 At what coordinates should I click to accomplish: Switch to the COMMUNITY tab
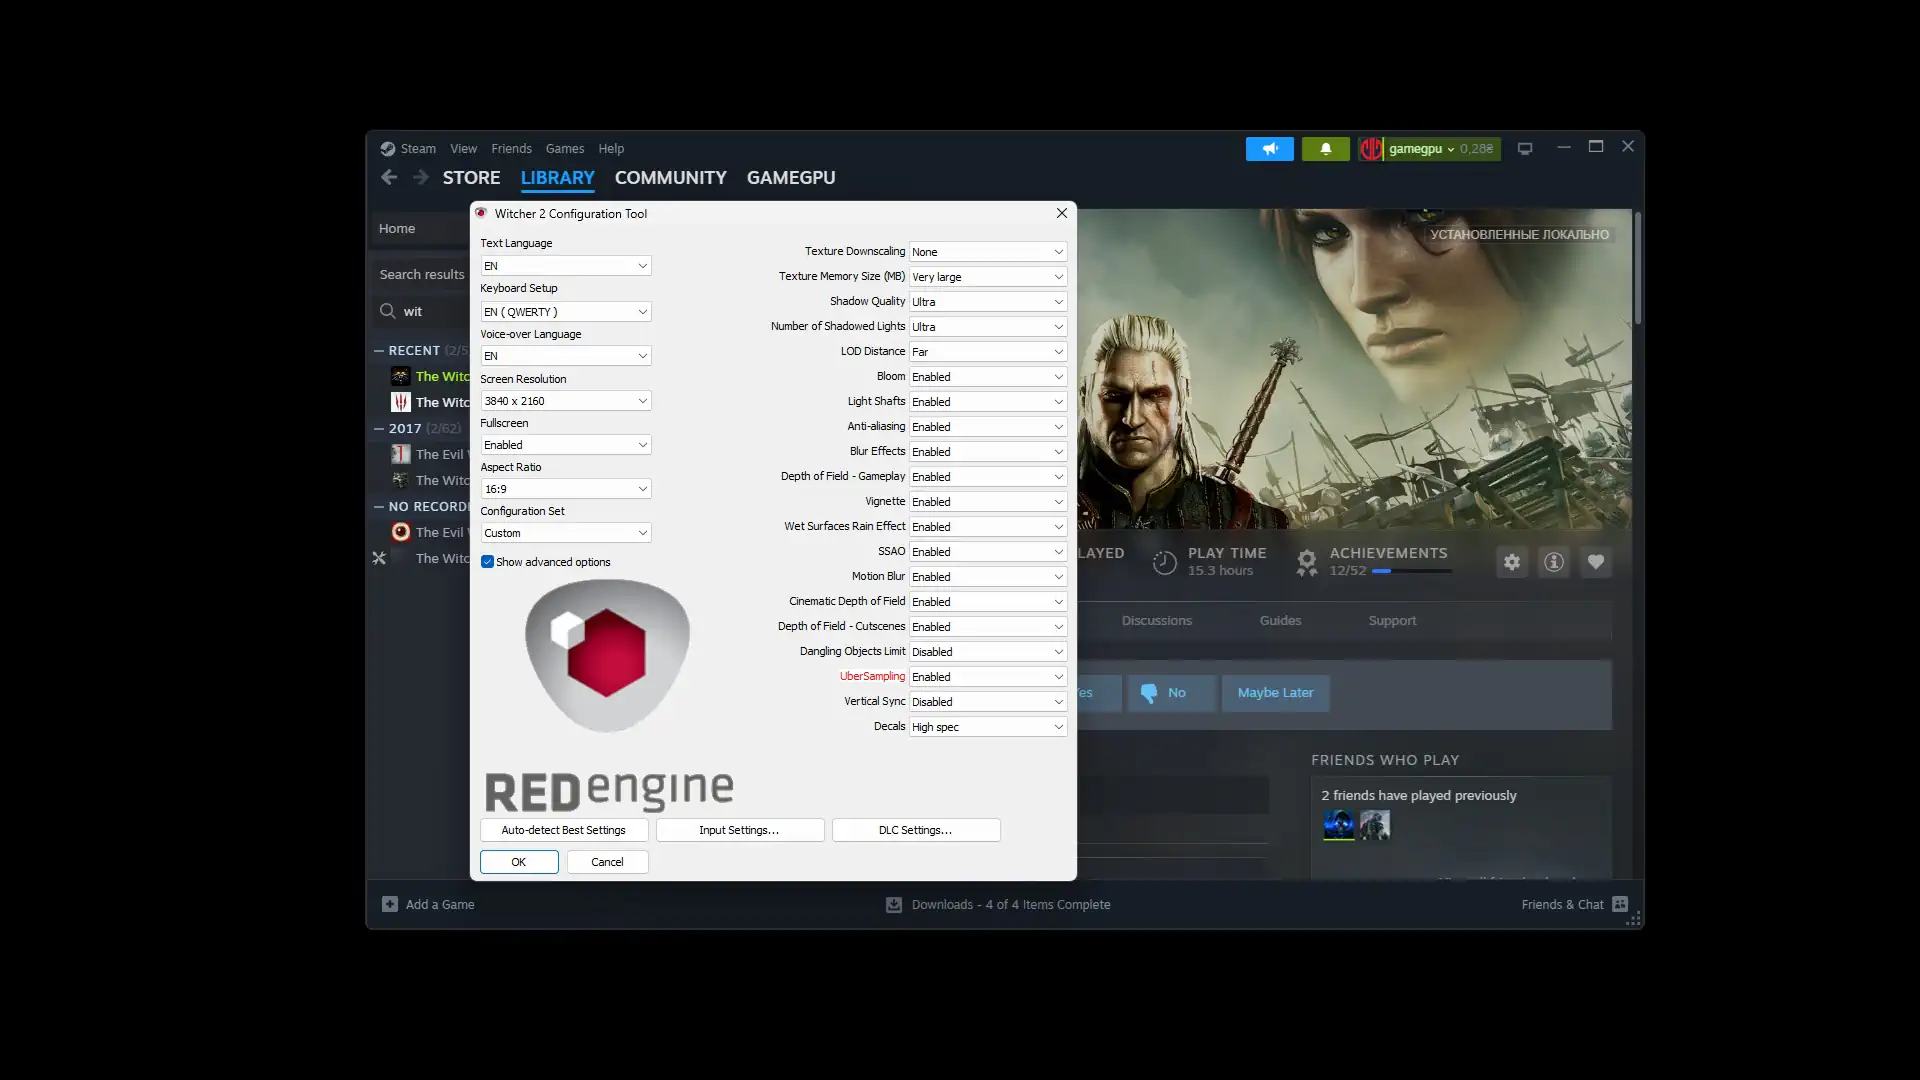(670, 178)
